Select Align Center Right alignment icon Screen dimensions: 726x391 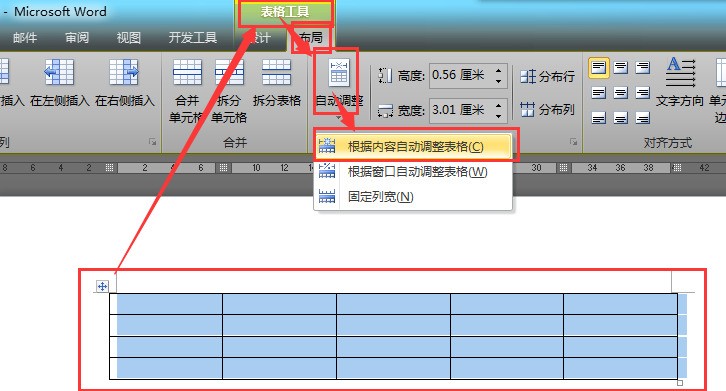(x=642, y=93)
